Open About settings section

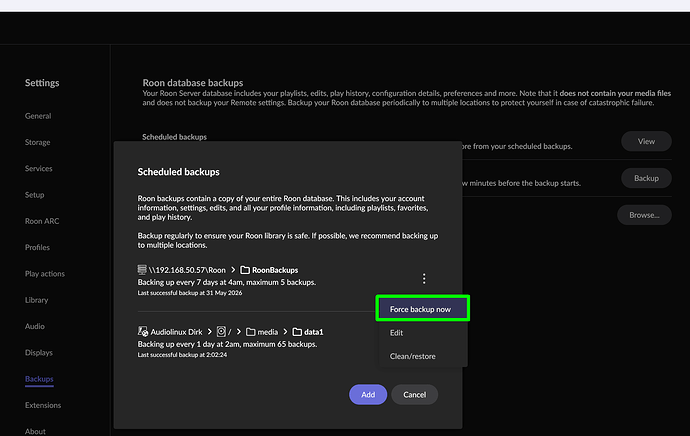[35, 431]
